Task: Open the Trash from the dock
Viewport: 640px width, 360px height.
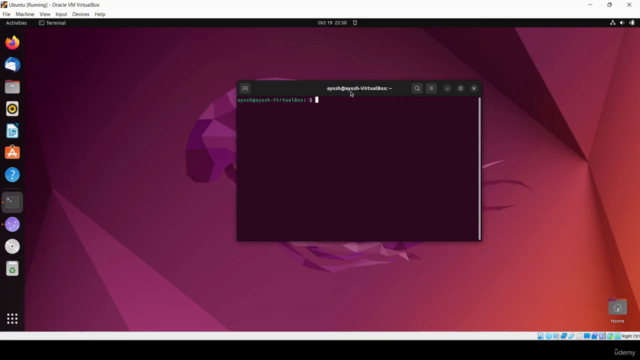Action: point(12,269)
